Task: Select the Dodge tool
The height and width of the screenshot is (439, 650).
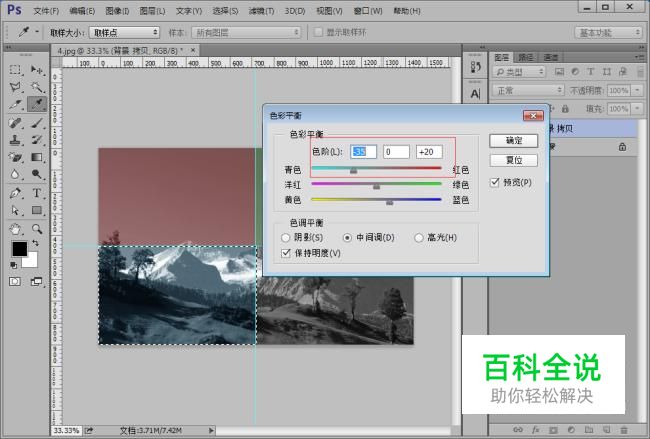Action: pos(37,174)
